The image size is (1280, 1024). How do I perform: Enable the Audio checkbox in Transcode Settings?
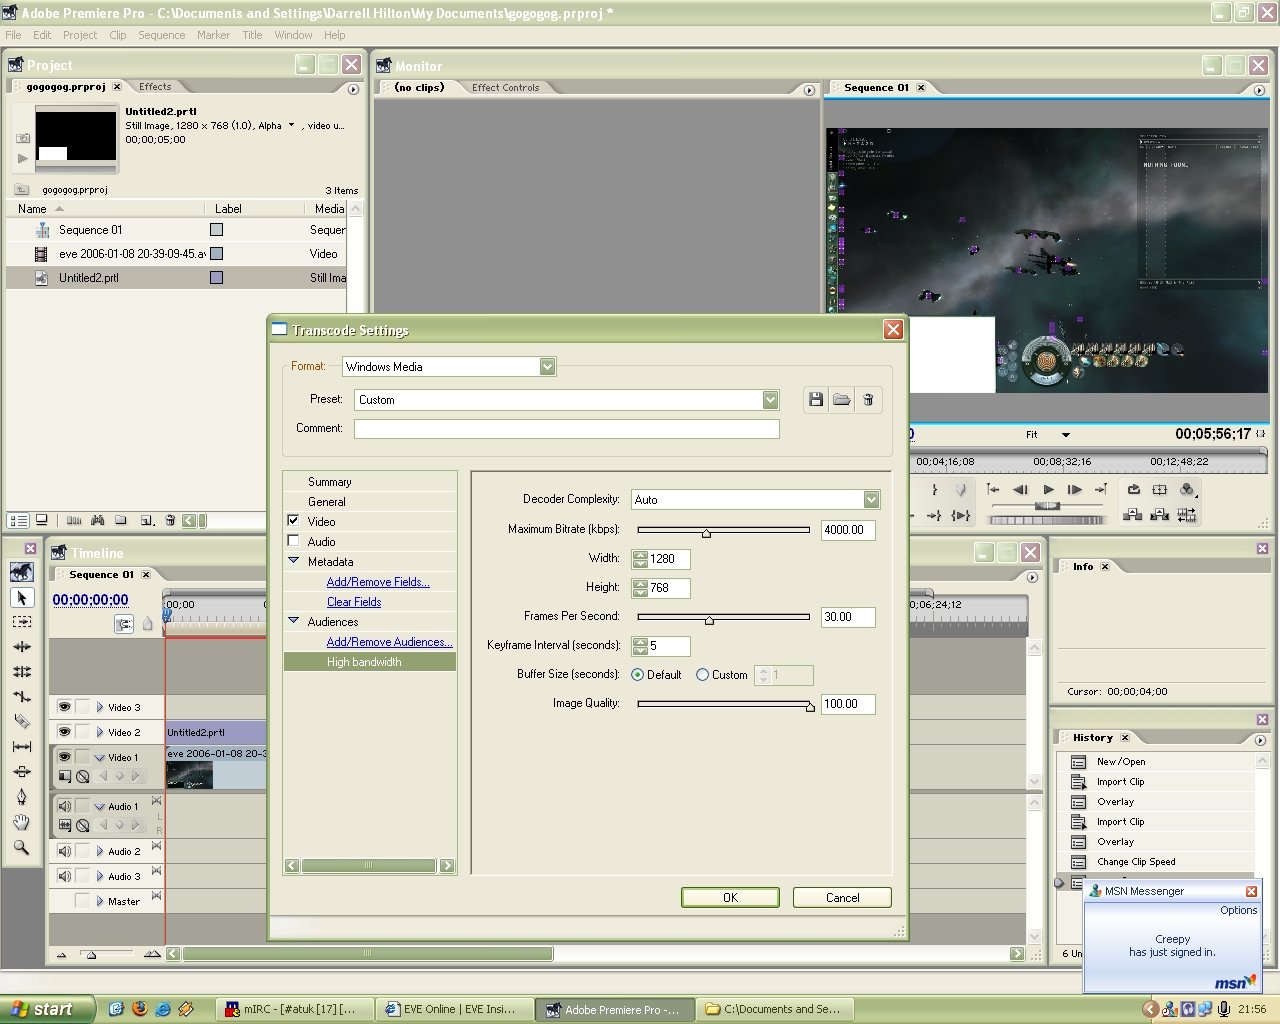[294, 541]
